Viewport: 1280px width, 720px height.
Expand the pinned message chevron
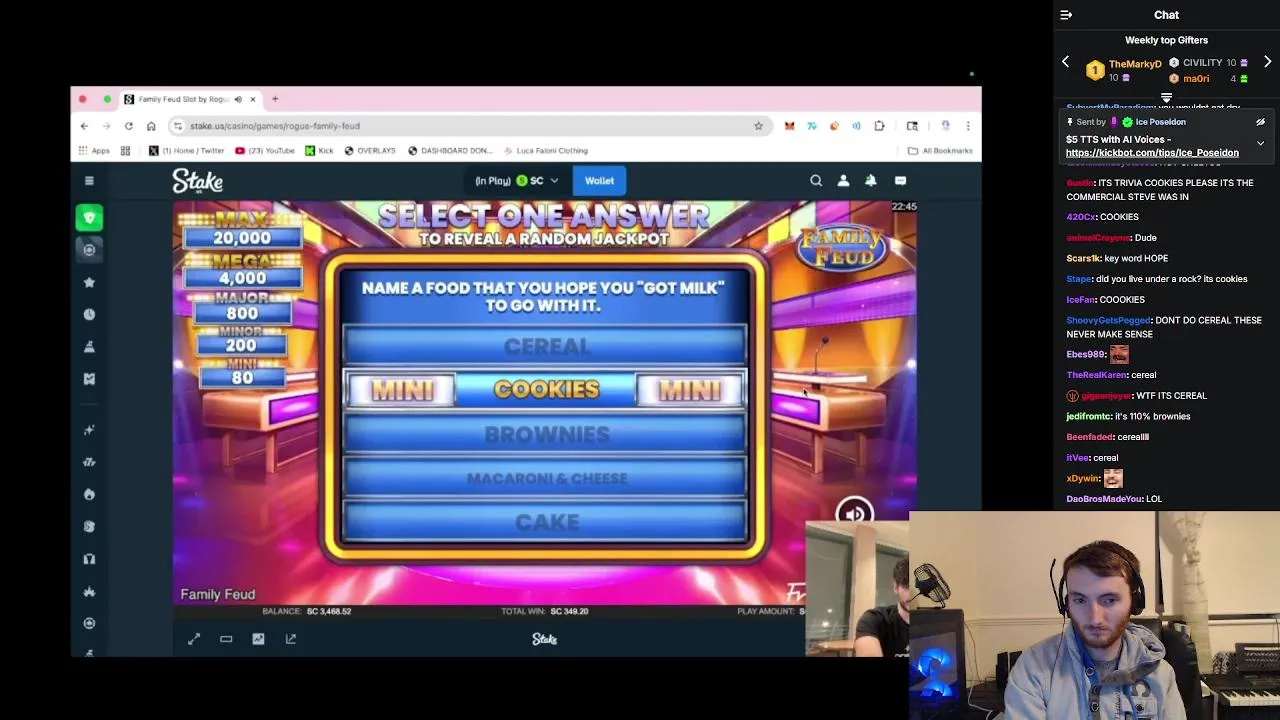1260,143
